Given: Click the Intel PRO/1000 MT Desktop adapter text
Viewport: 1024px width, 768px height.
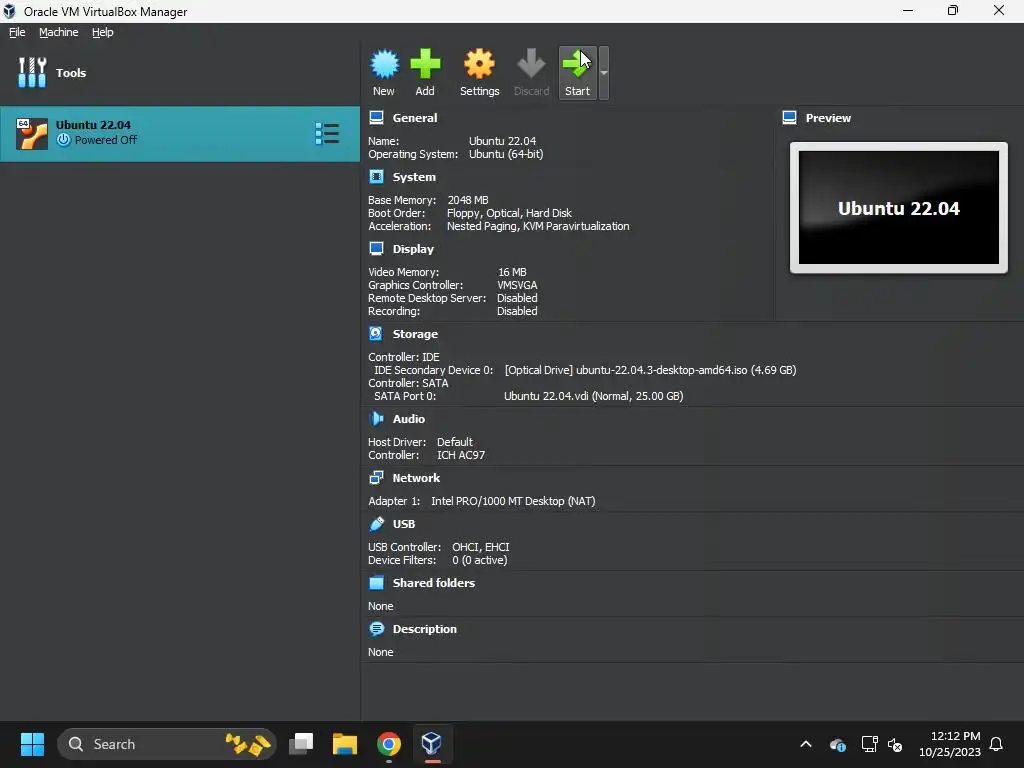Looking at the screenshot, I should click(x=513, y=501).
